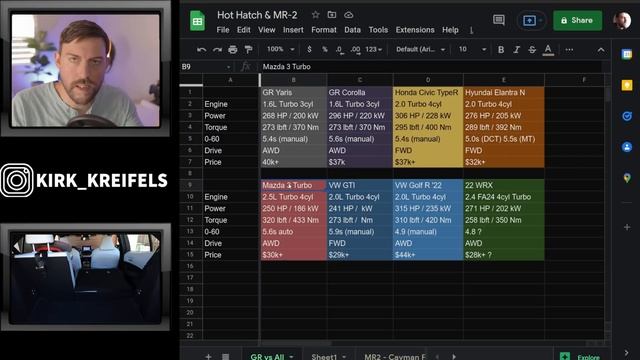This screenshot has width=640, height=360.
Task: Print the spreadsheet
Action: pos(233,50)
